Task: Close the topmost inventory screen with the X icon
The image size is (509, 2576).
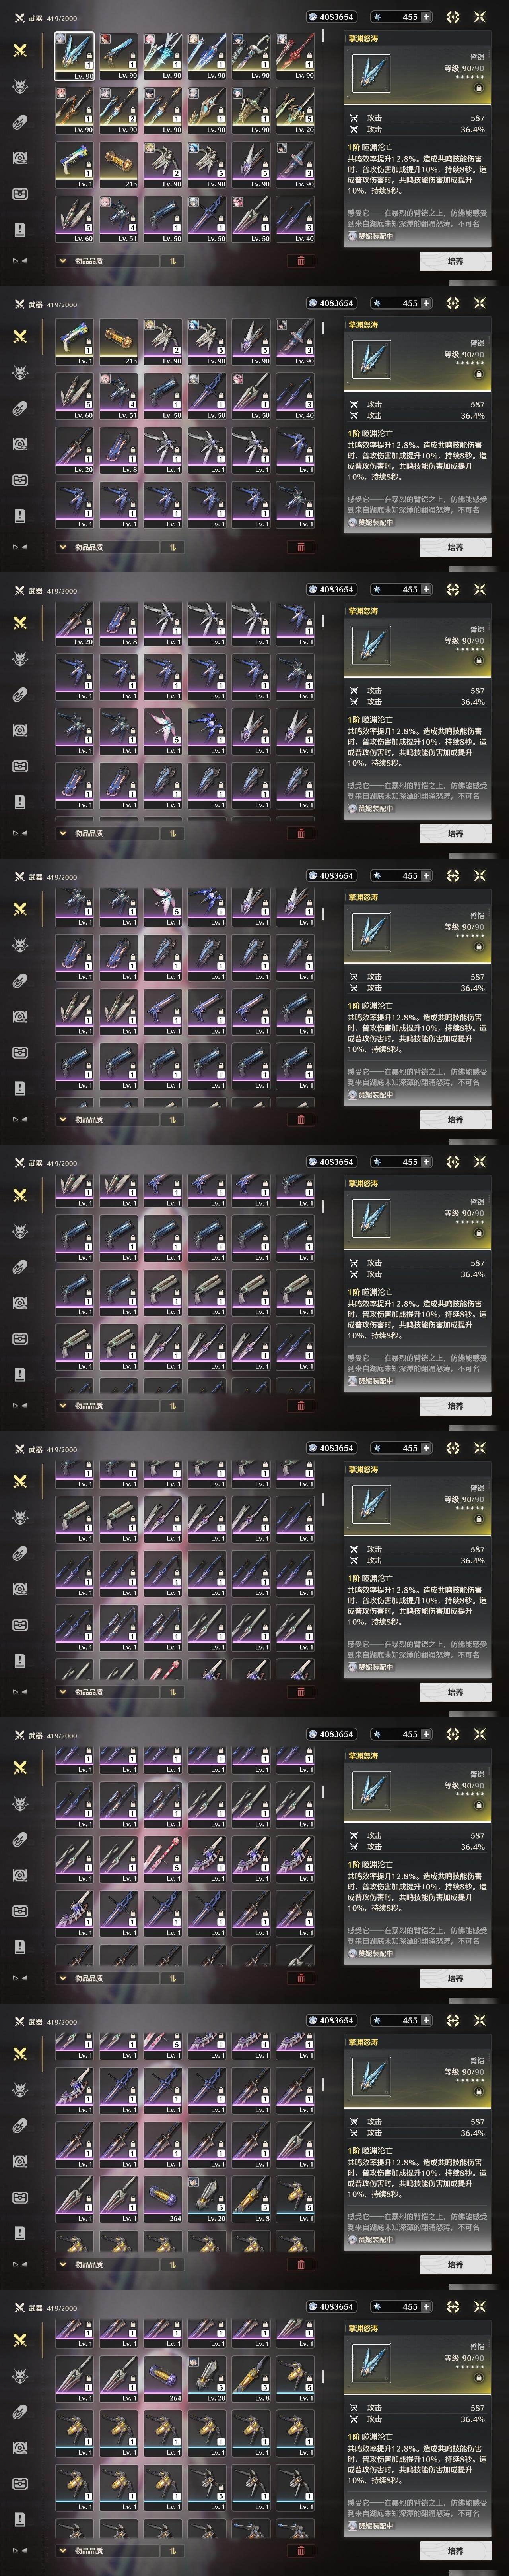Action: 479,17
